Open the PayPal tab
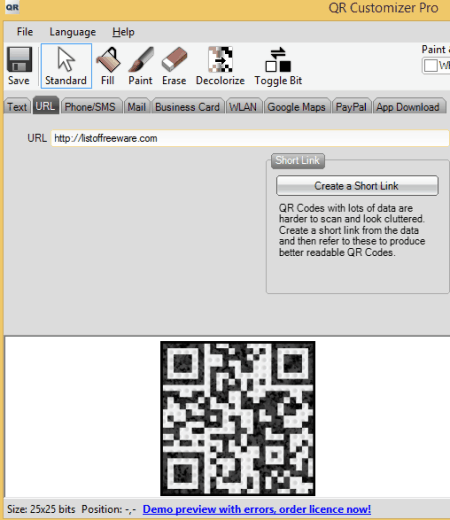The width and height of the screenshot is (450, 520). (x=351, y=107)
